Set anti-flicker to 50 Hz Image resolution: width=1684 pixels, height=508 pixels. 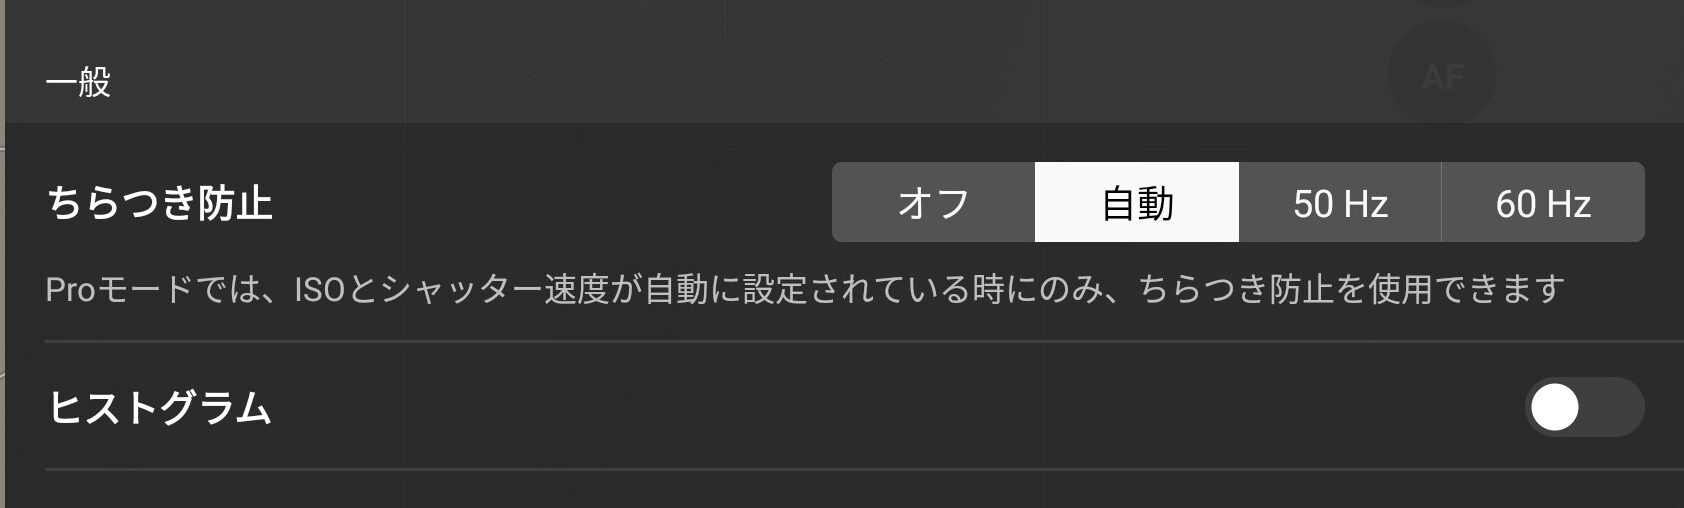tap(1340, 203)
